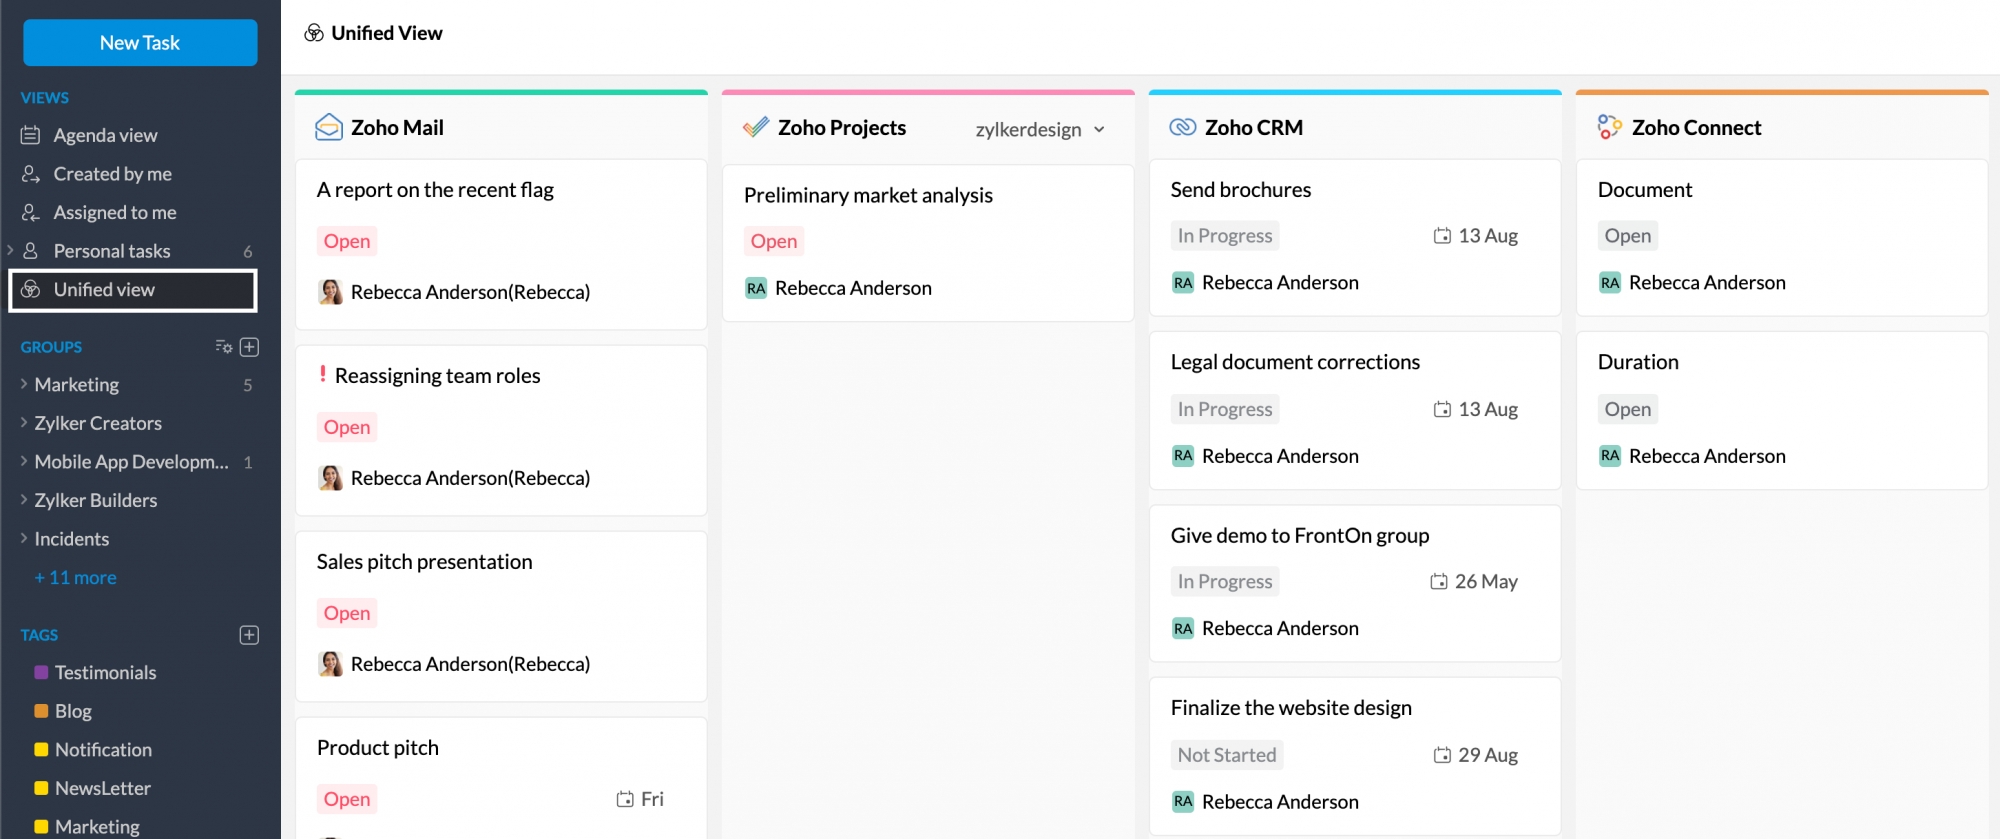This screenshot has width=2000, height=839.
Task: Click RA avatar on Preliminary market analysis card
Action: pyautogui.click(x=756, y=288)
